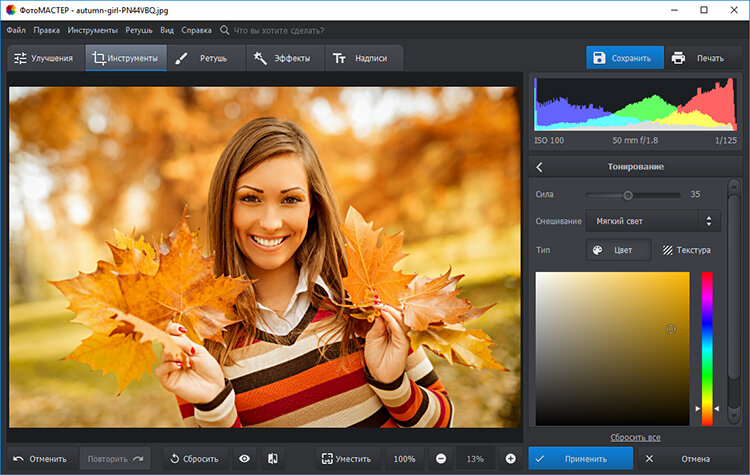The image size is (750, 475).
Task: Switch to the Инструменты crop tab
Action: [x=126, y=58]
